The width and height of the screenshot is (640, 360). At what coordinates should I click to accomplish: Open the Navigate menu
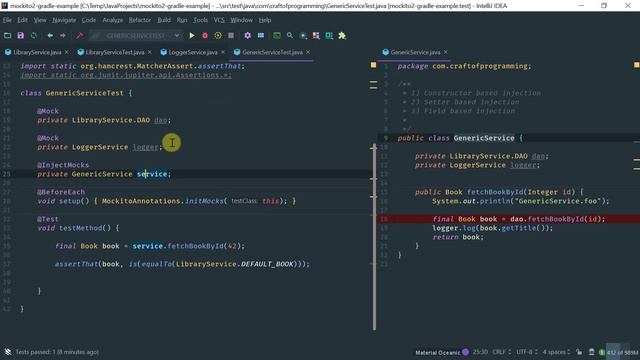64,20
